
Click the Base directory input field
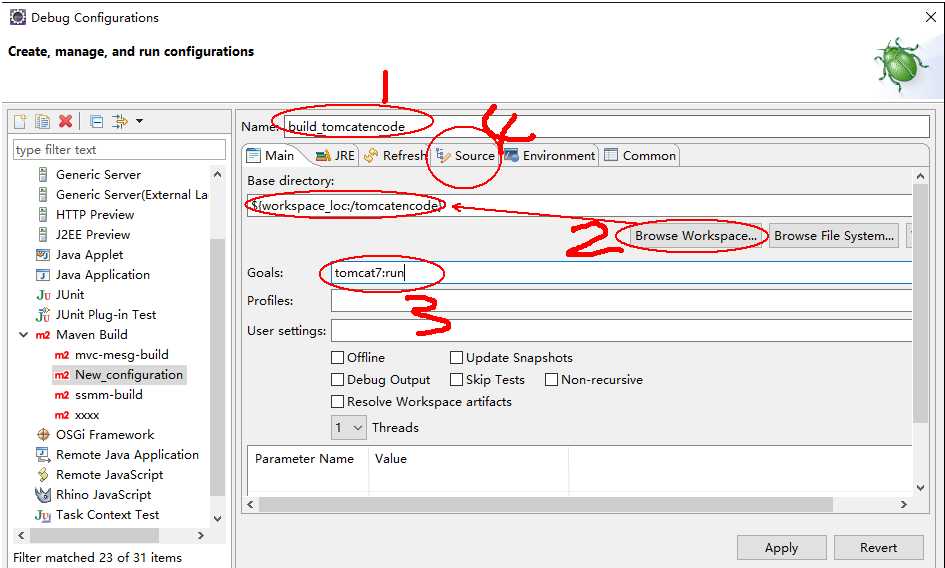tap(579, 206)
